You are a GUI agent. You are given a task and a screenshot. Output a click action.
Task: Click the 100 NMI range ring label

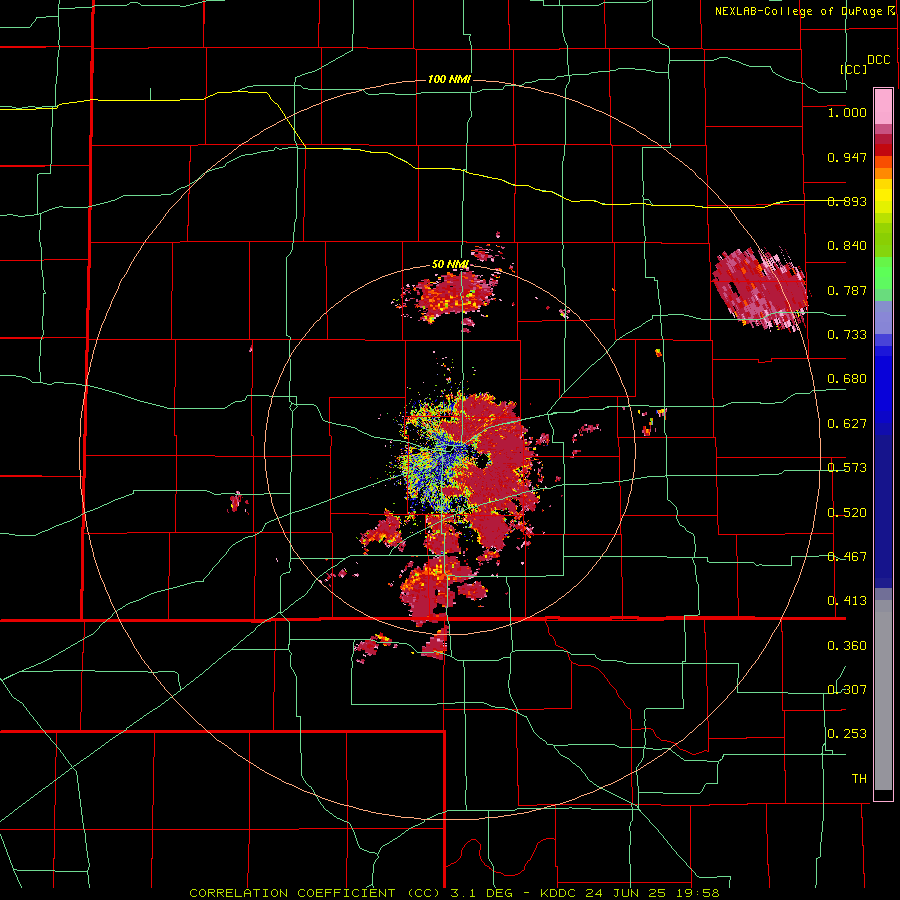click(449, 79)
